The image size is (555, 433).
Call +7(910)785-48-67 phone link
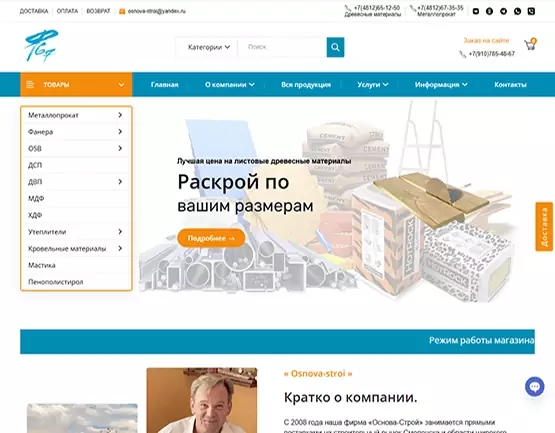[492, 54]
